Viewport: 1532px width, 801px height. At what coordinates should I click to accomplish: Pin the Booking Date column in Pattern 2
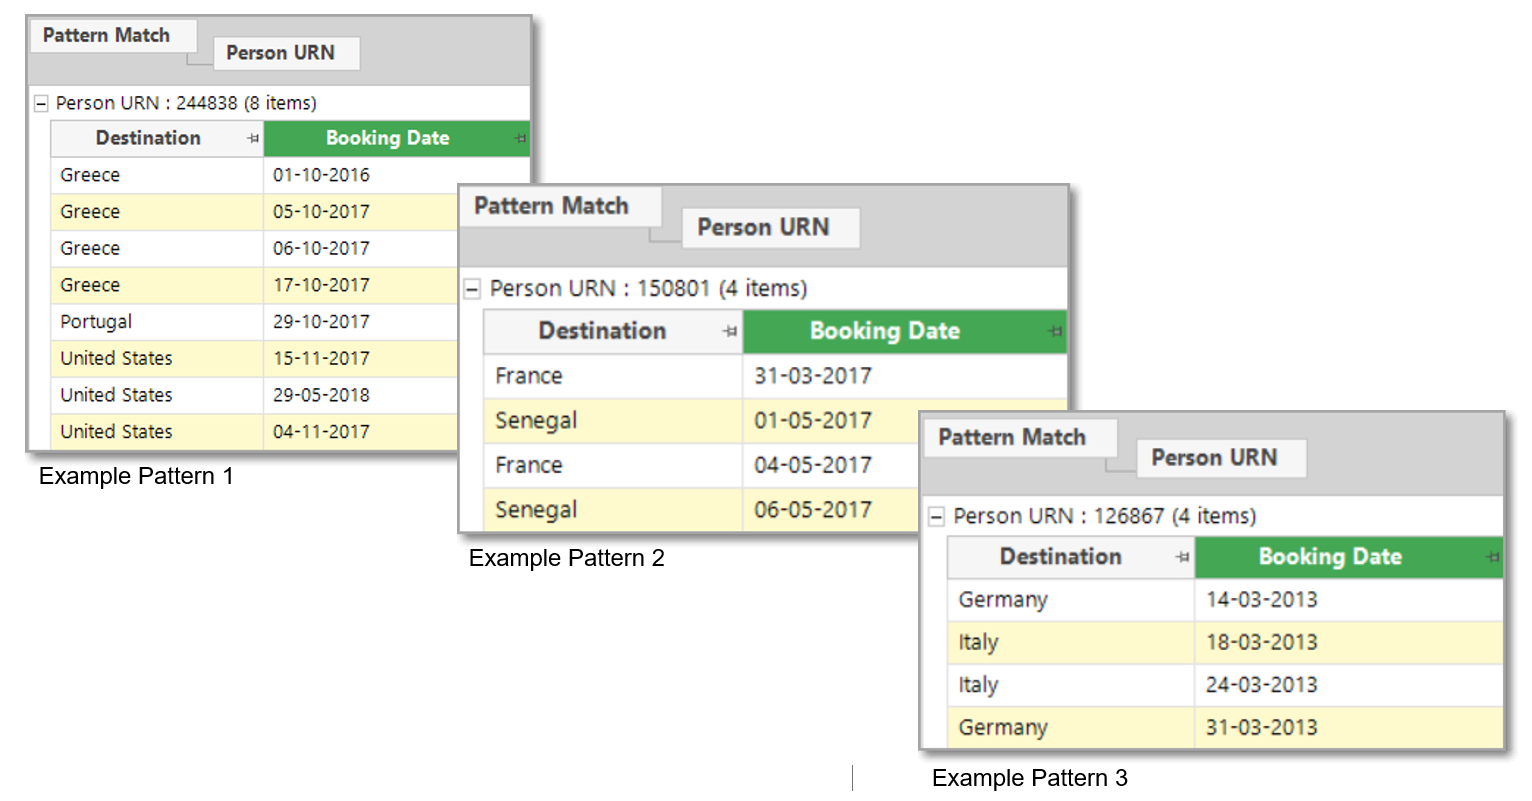(1055, 331)
